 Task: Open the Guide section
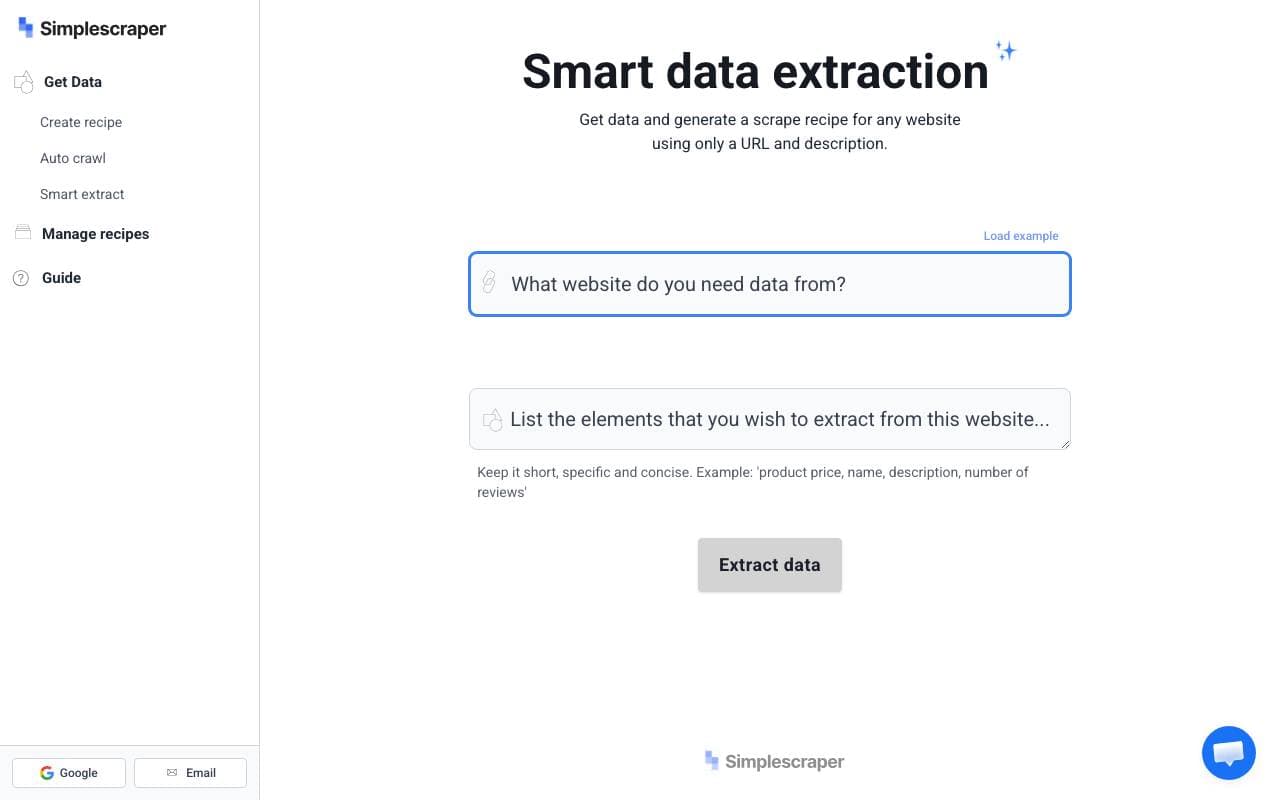pos(61,278)
